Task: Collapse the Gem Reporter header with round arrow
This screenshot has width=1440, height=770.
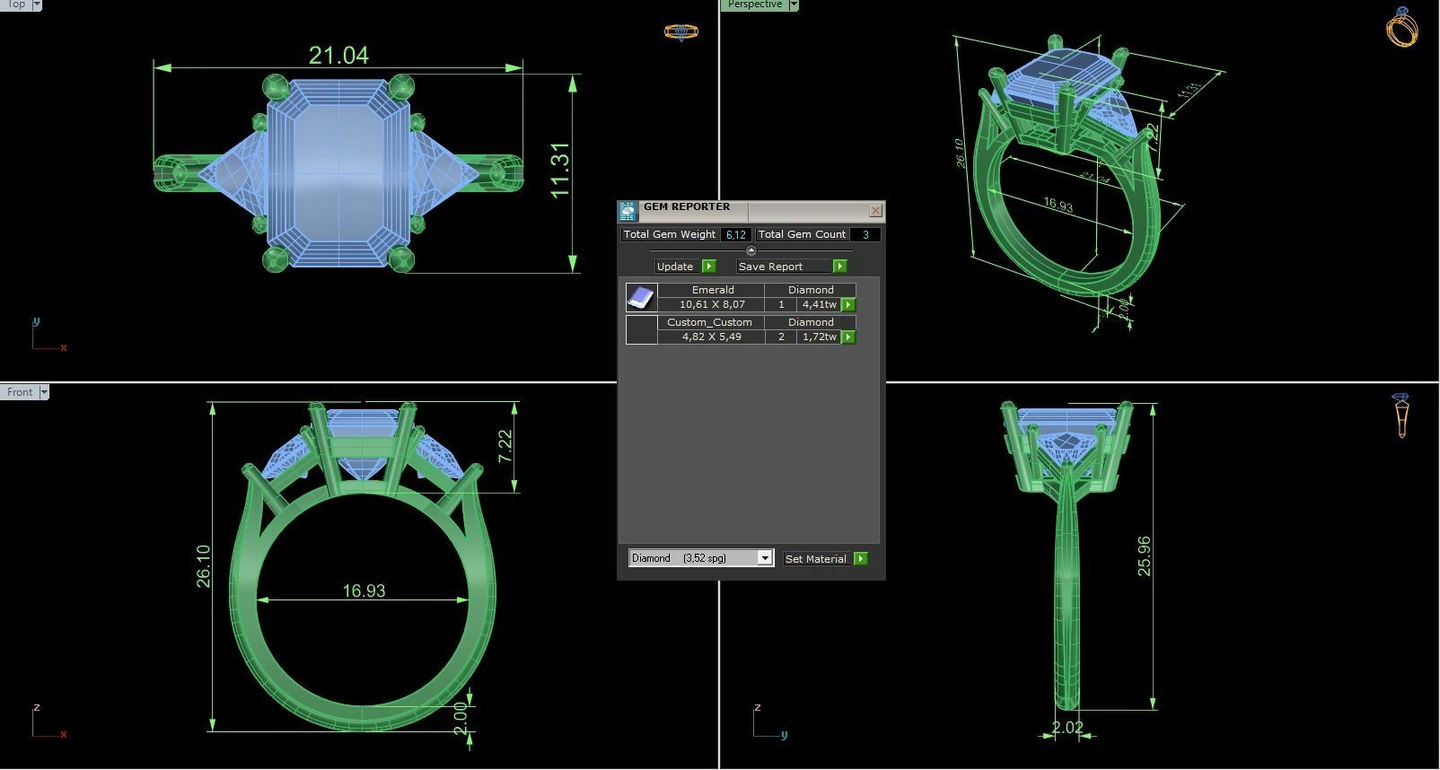Action: click(x=751, y=251)
